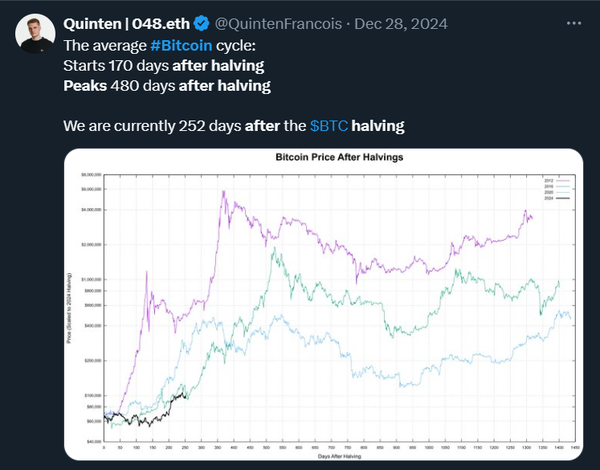Image resolution: width=600 pixels, height=470 pixels.
Task: Open the #Bitcoin hashtag link
Action: (186, 45)
